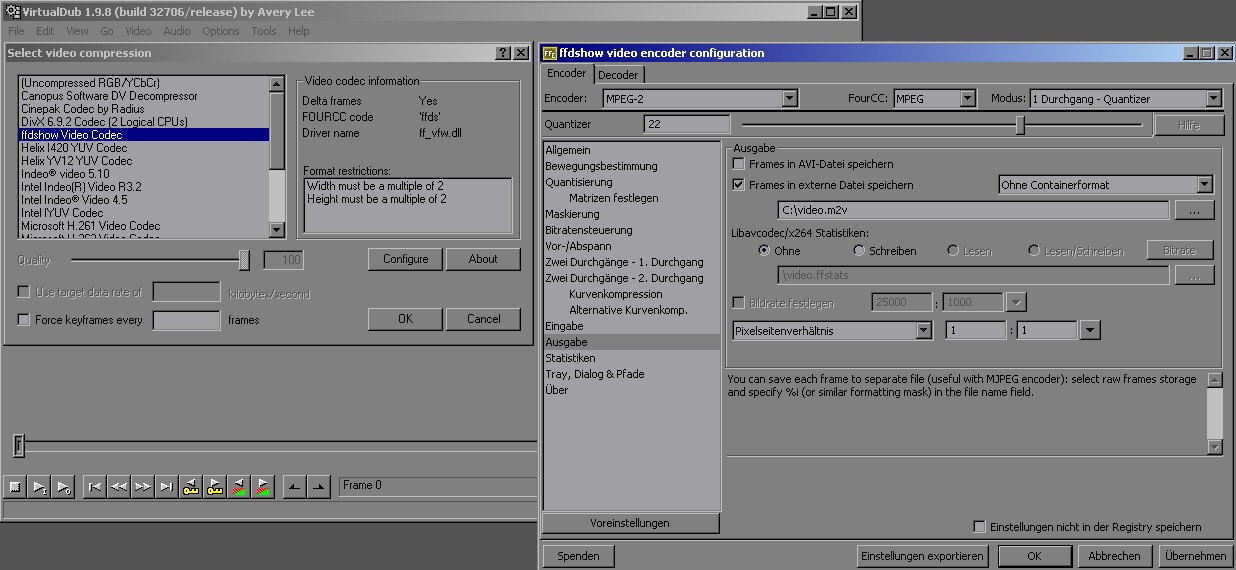Select the Ohne statistics radio button
The width and height of the screenshot is (1236, 570).
click(x=764, y=251)
